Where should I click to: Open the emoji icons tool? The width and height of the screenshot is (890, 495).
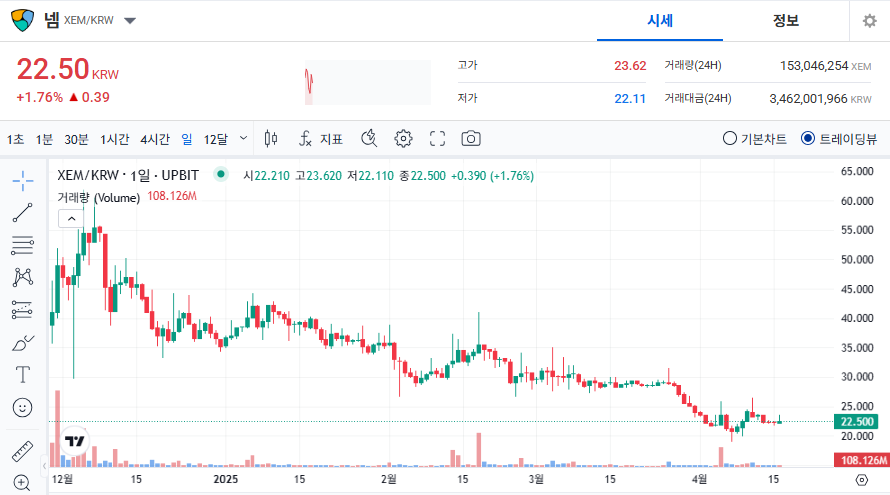23,408
